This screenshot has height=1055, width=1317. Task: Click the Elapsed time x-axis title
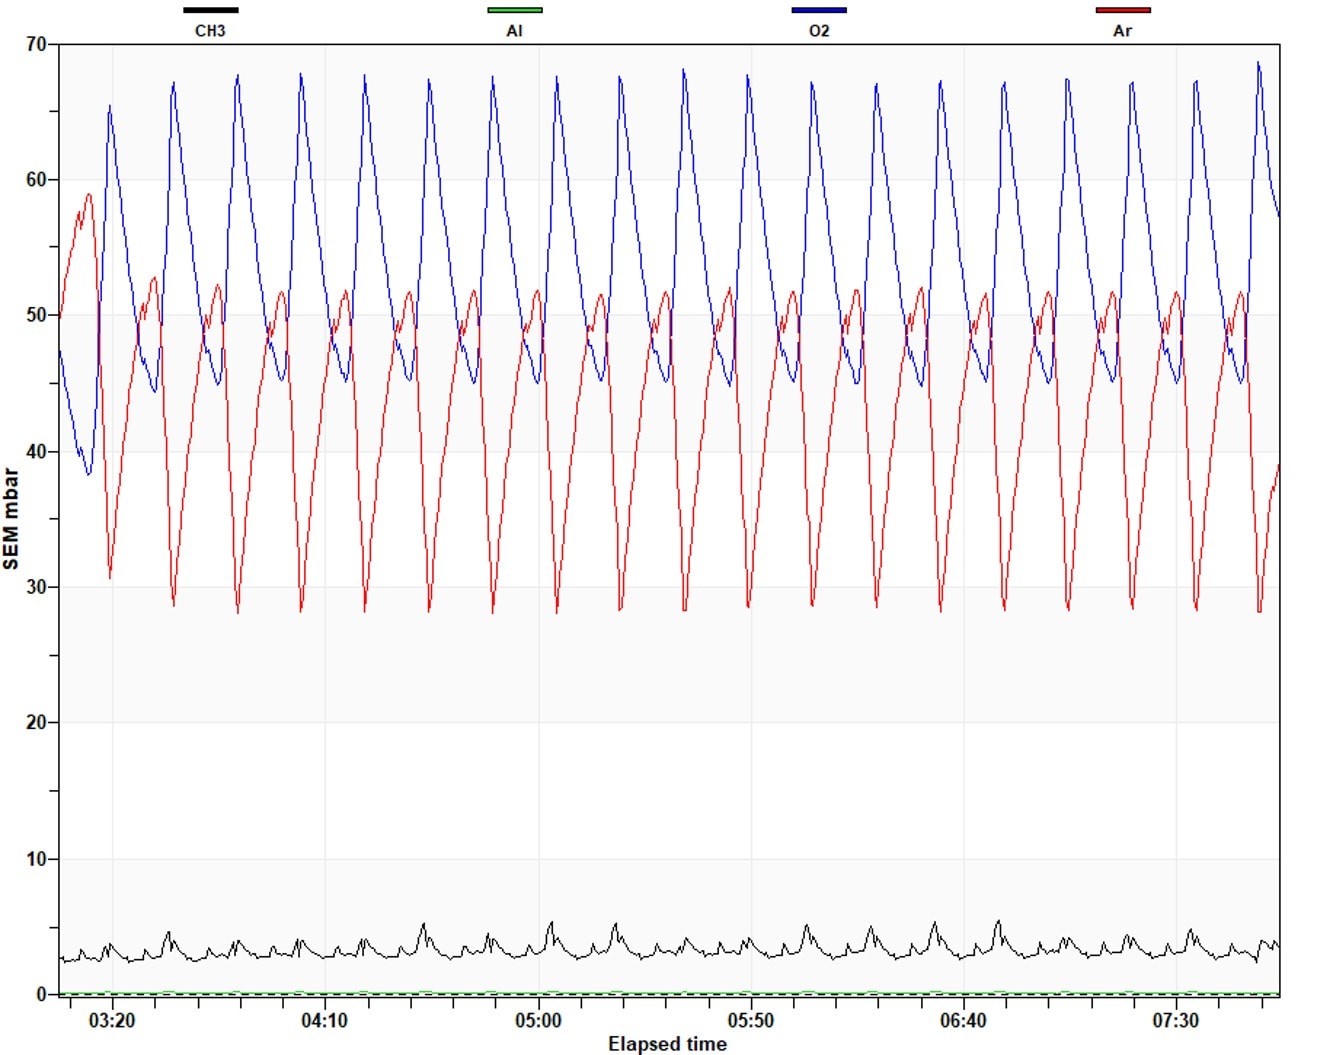[x=667, y=1044]
